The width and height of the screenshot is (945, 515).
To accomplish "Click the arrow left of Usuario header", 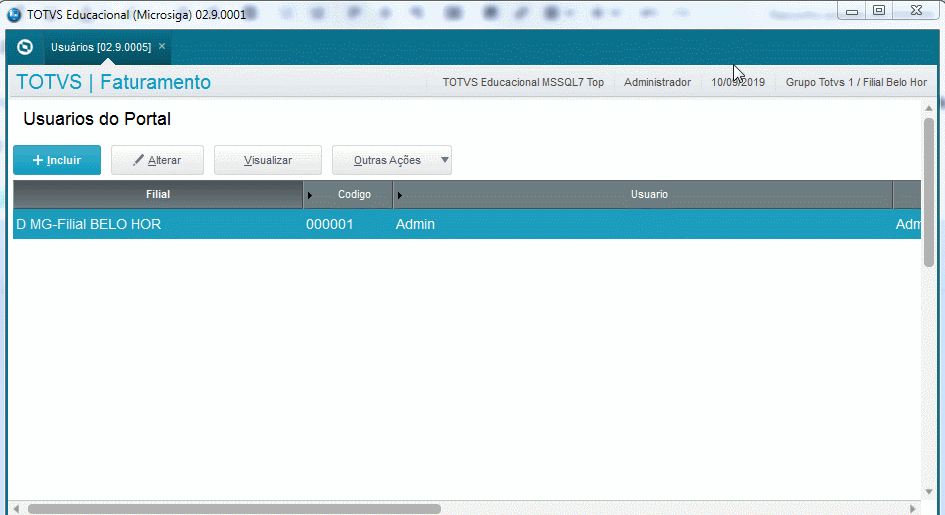I will tap(400, 195).
